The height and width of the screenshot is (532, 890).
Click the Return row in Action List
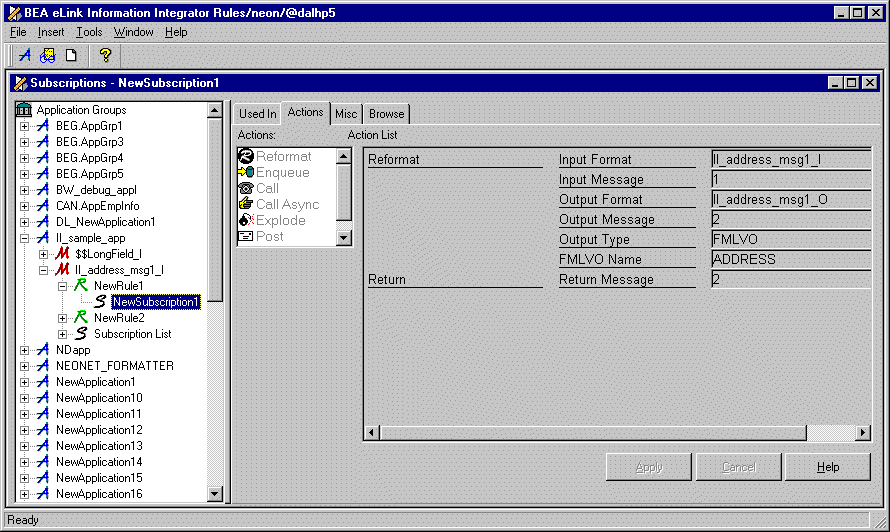click(455, 279)
